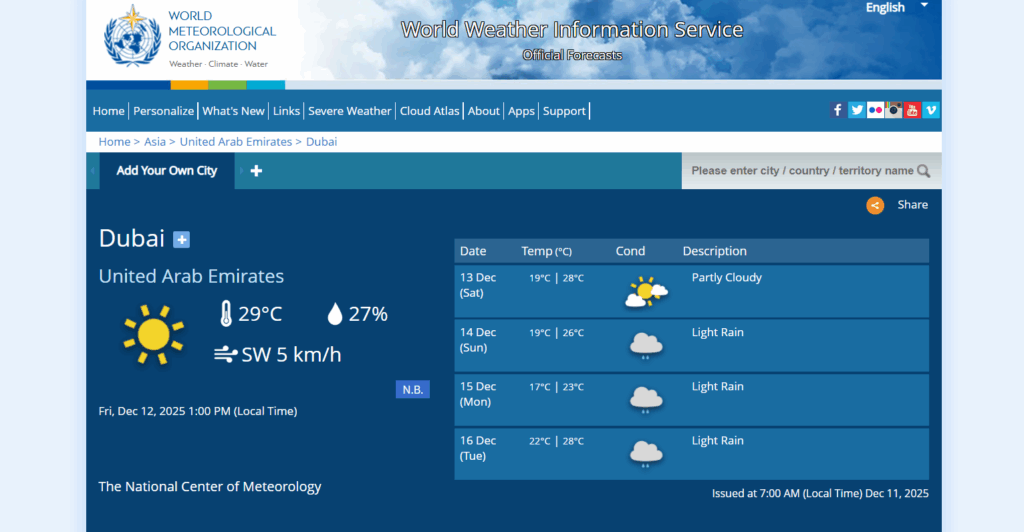Click the light rain icon for 14 Dec
The width and height of the screenshot is (1024, 532).
[x=646, y=346]
